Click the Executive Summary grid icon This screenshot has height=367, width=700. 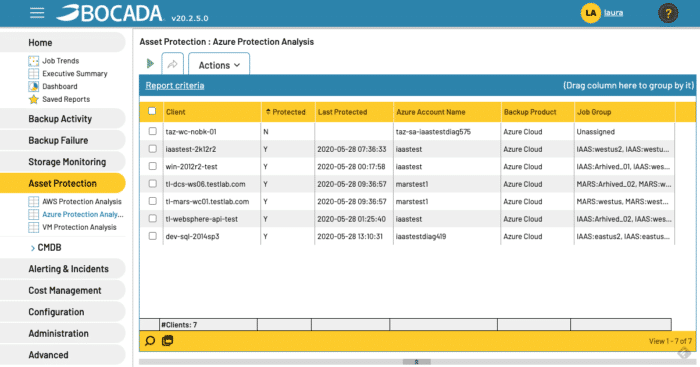(33, 74)
